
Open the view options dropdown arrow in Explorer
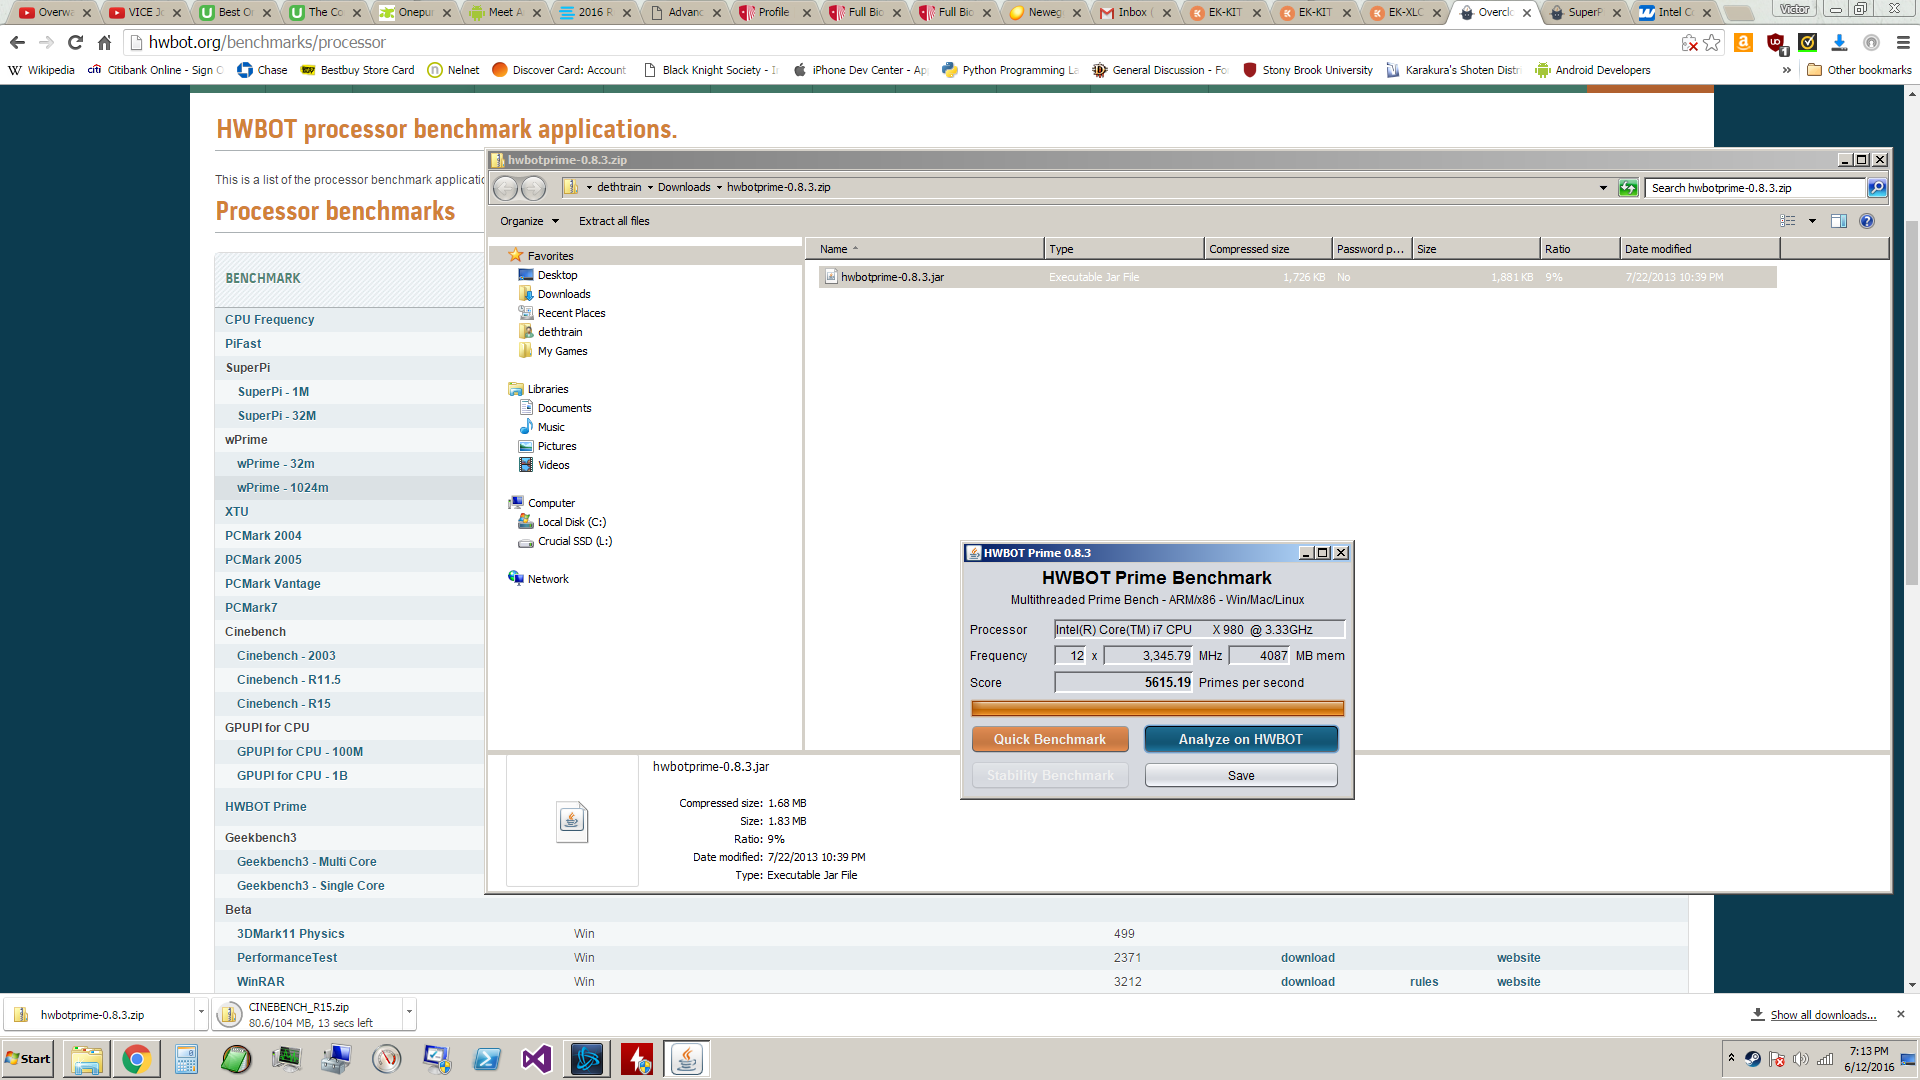pyautogui.click(x=1812, y=221)
